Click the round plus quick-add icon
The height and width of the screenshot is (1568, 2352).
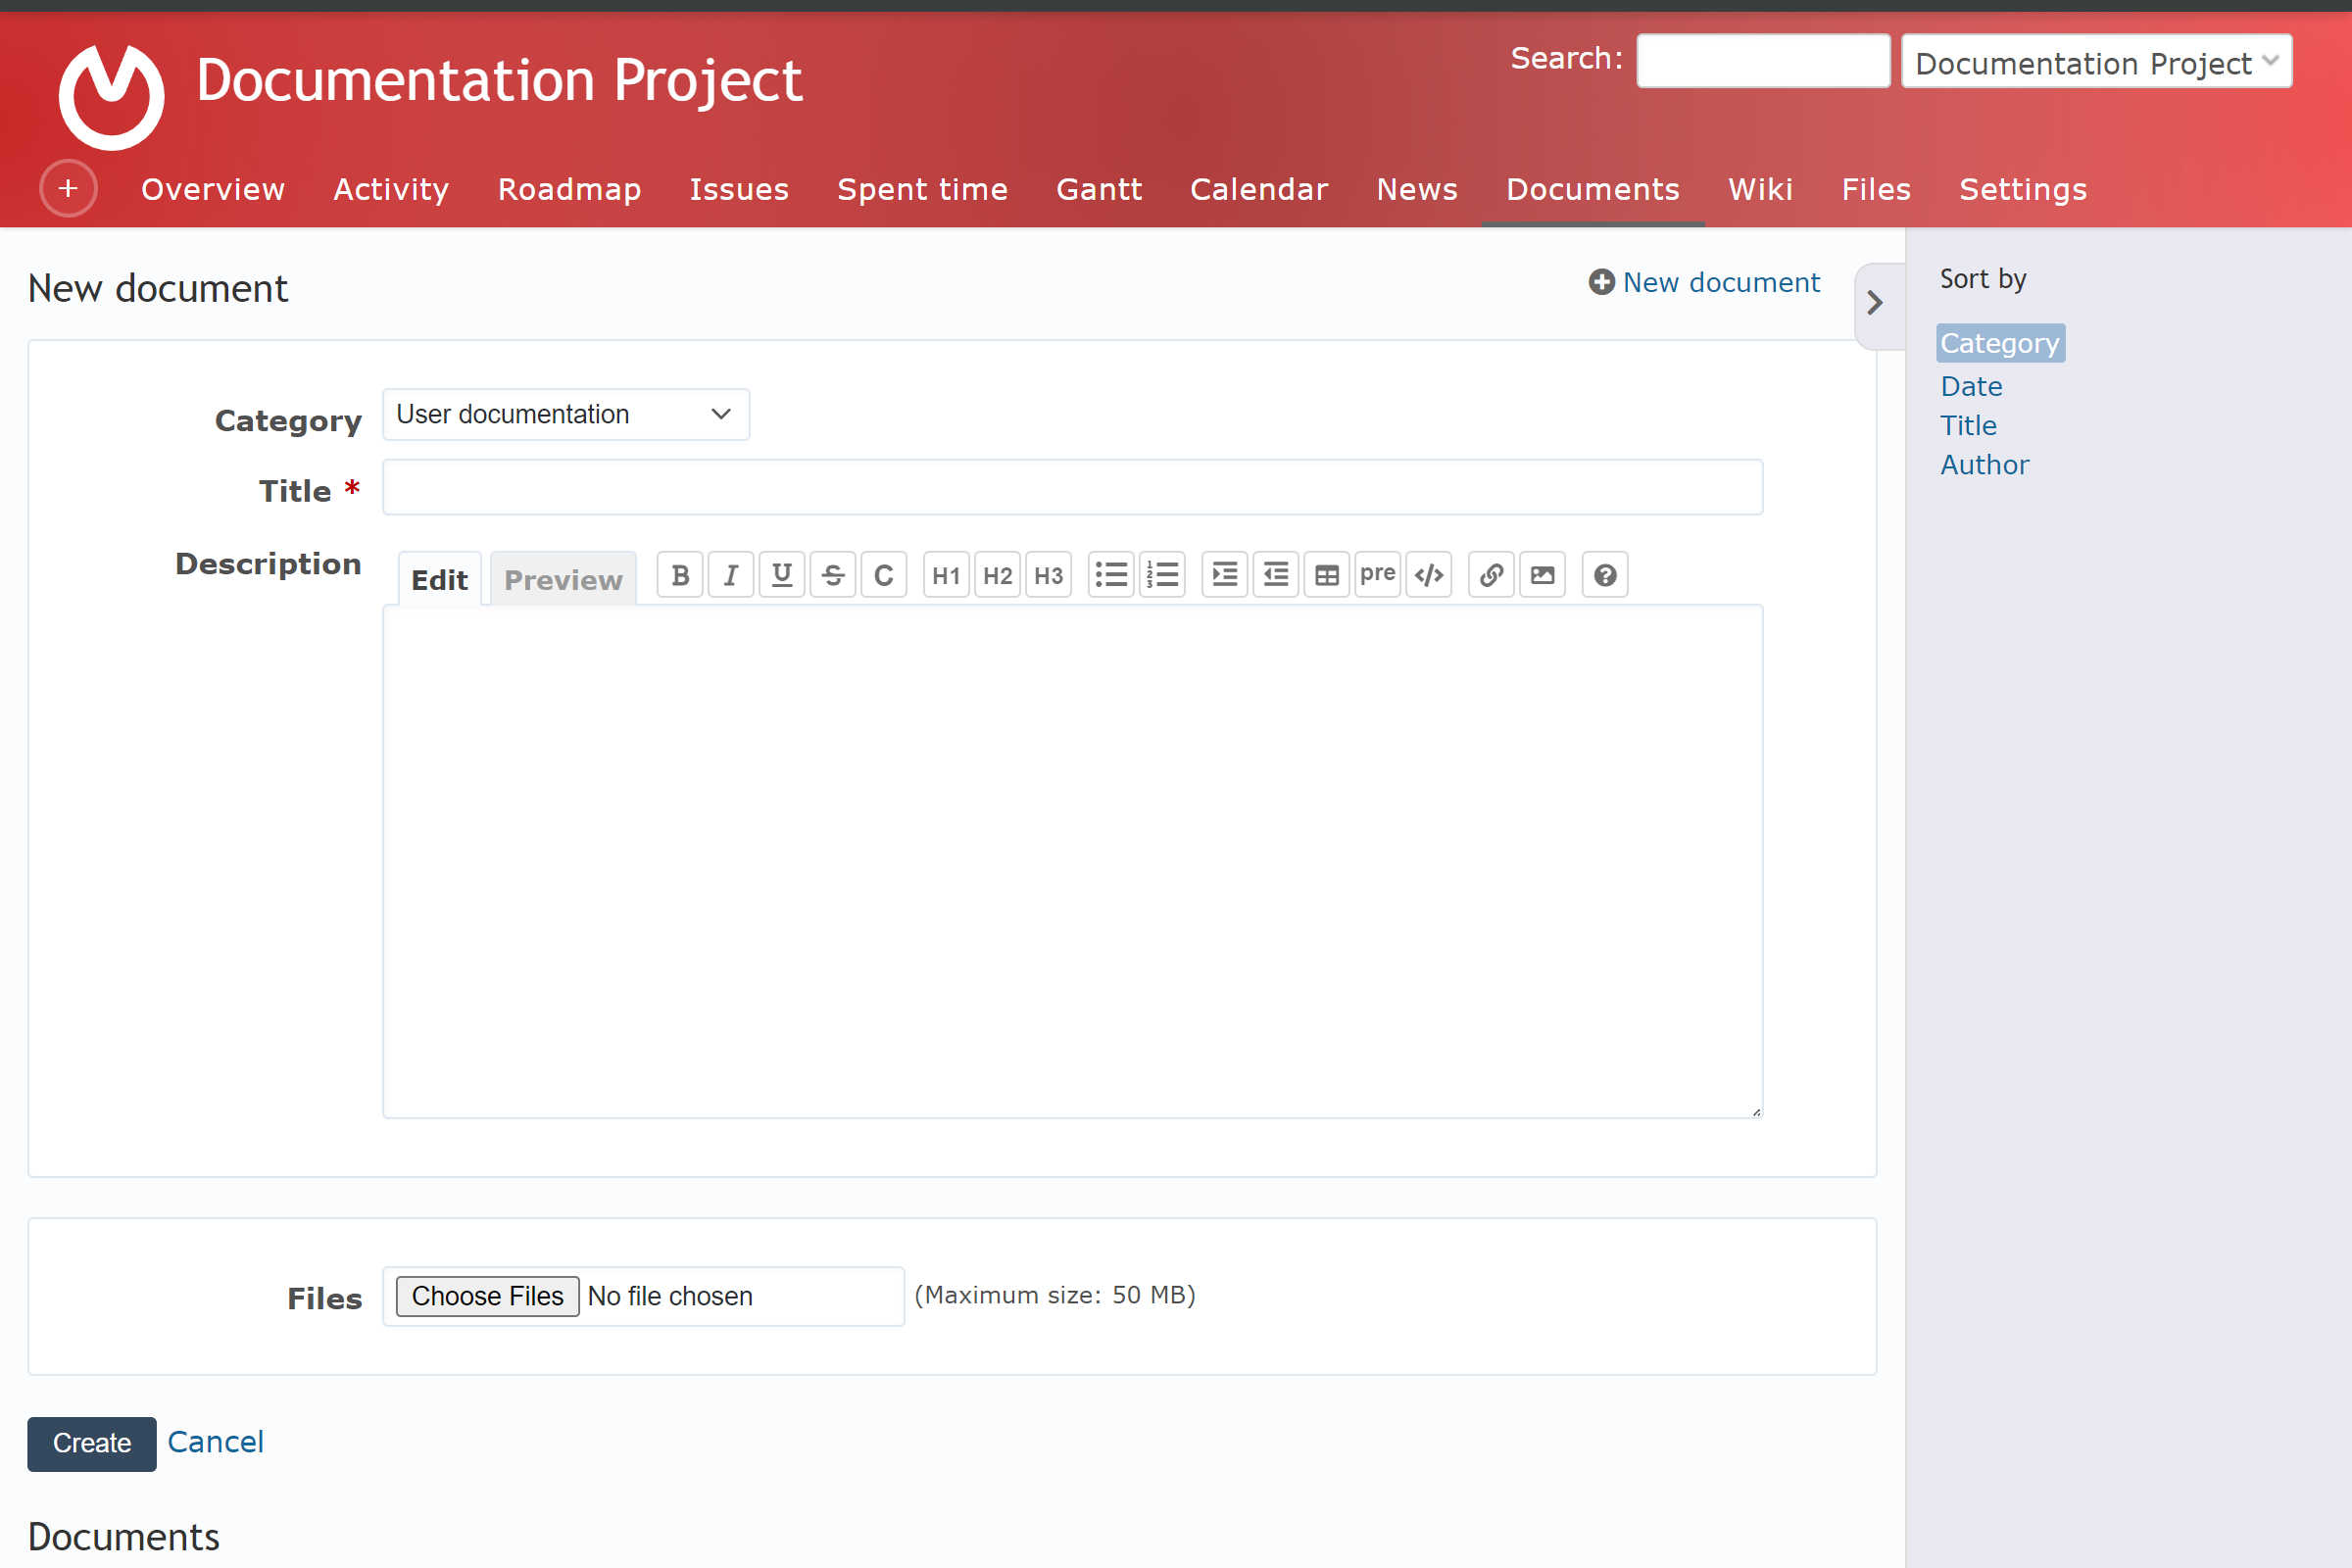click(x=68, y=188)
